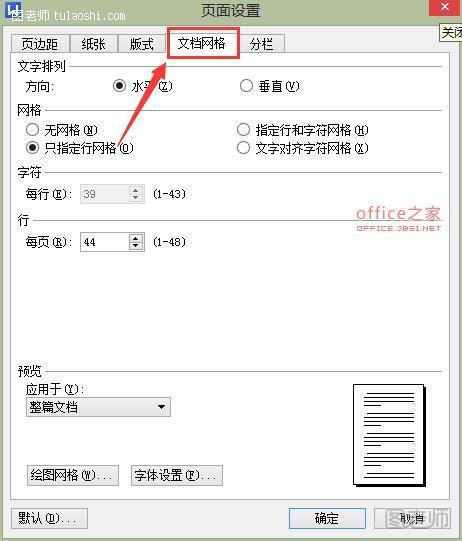This screenshot has width=462, height=541.
Task: Select 文字对齐字符网格 radio option
Action: coord(244,148)
